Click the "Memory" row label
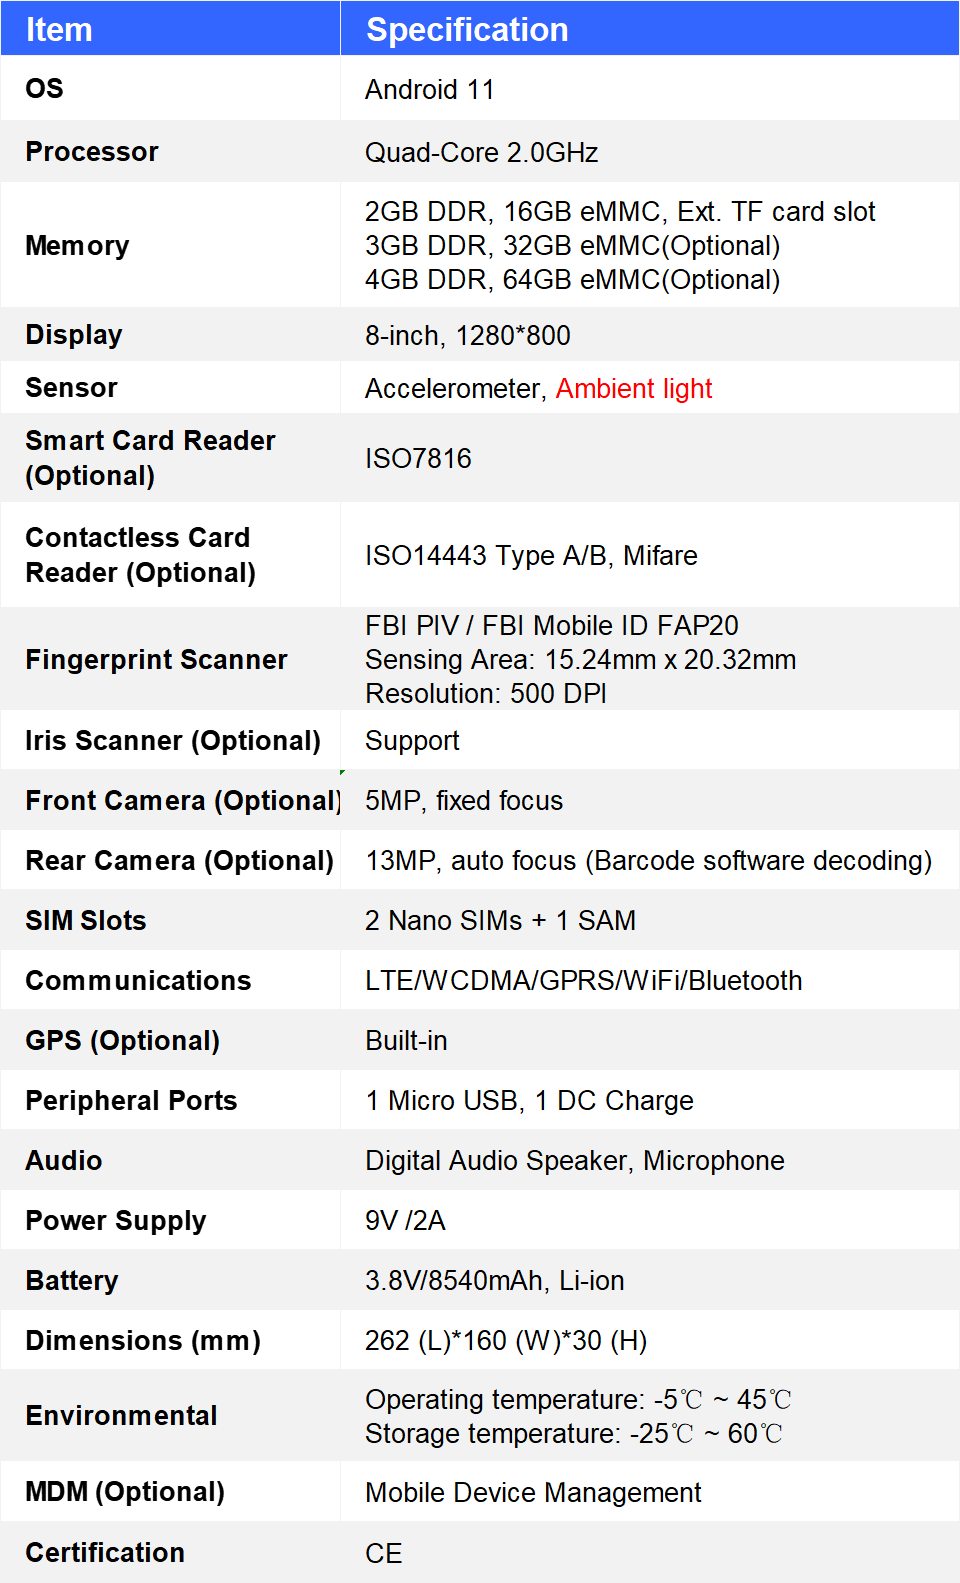This screenshot has height=1583, width=960. (x=77, y=246)
